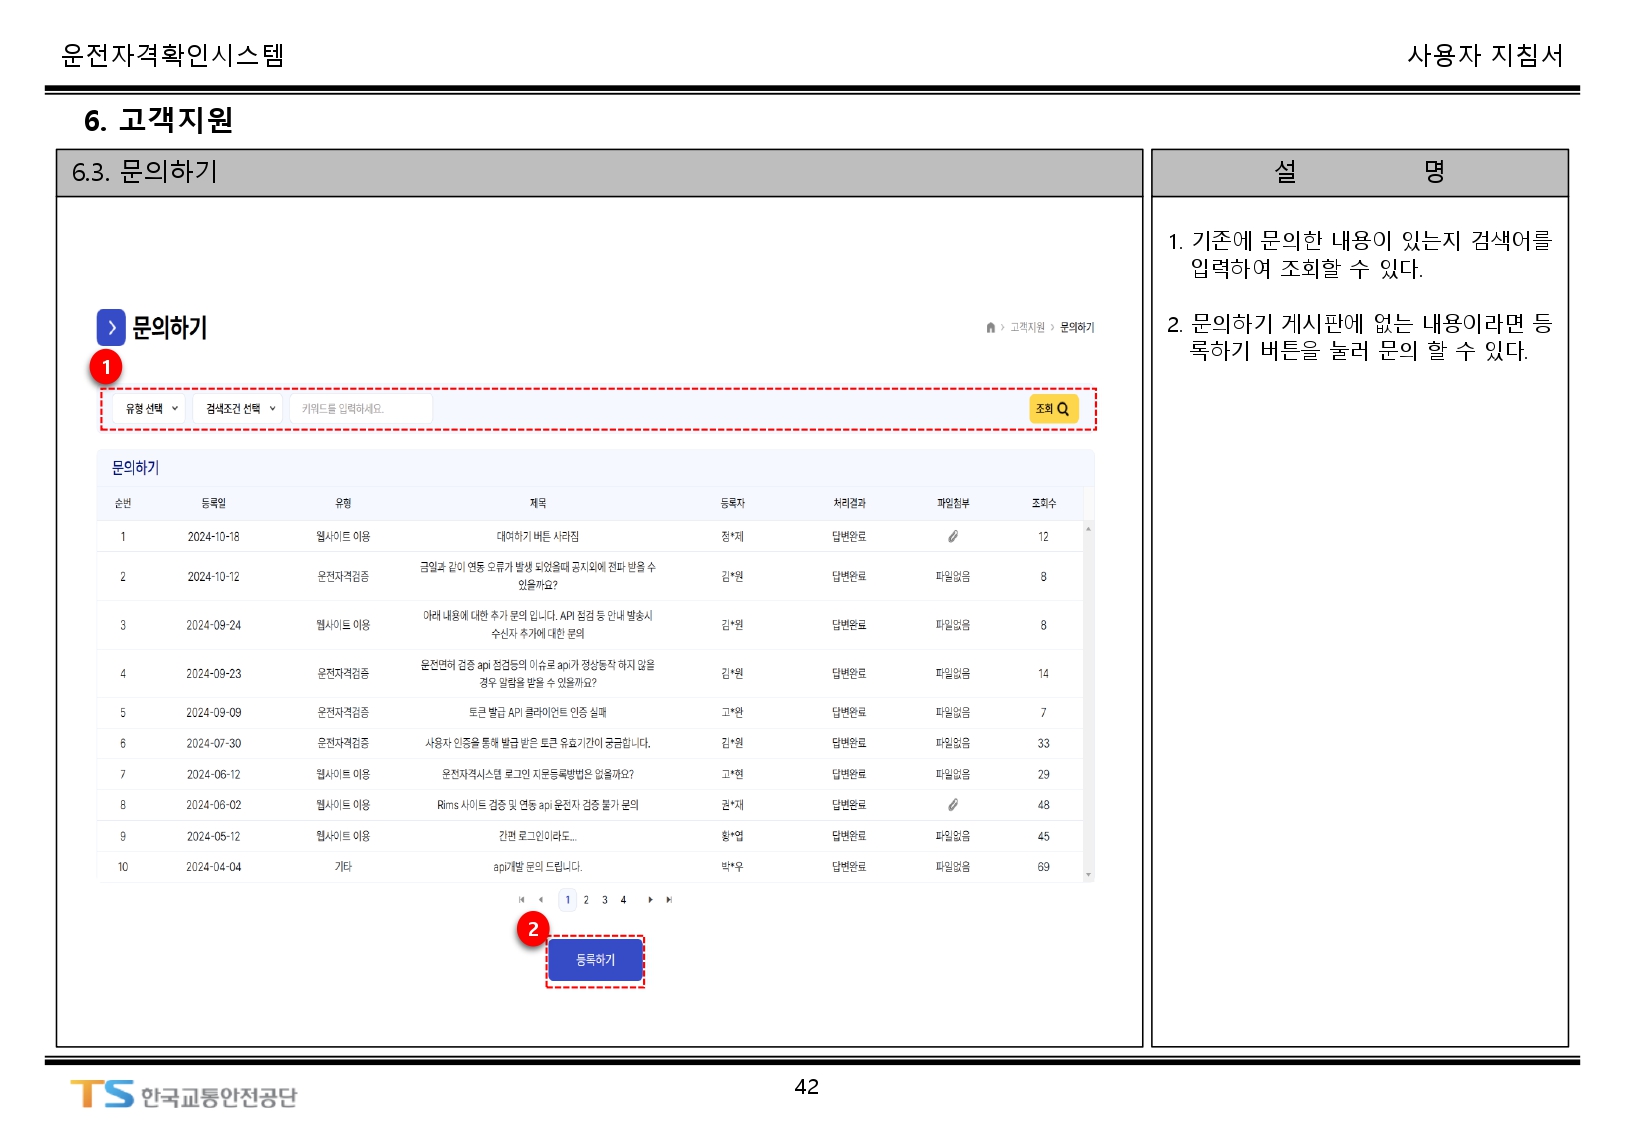Go to the previous page arrow in pagination
Viewport: 1625px width, 1125px height.
541,900
